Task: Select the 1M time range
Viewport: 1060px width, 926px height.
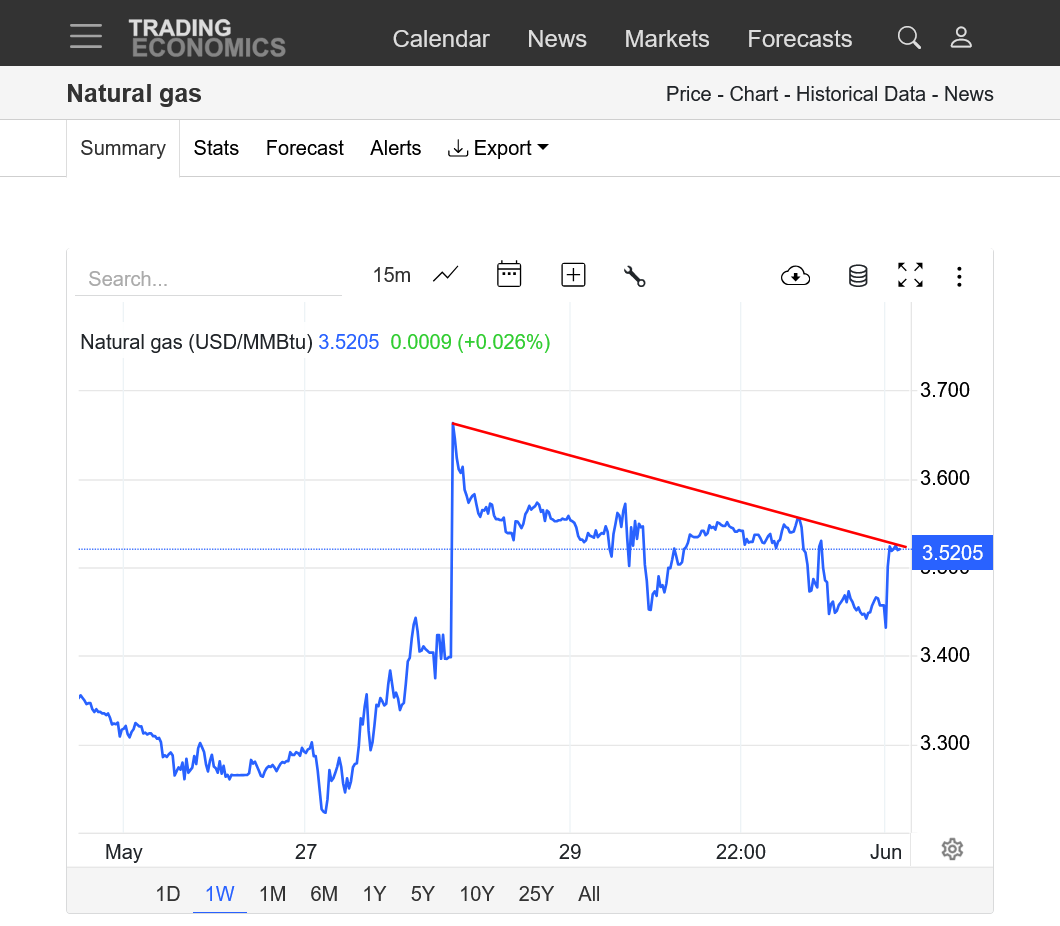Action: coord(272,894)
